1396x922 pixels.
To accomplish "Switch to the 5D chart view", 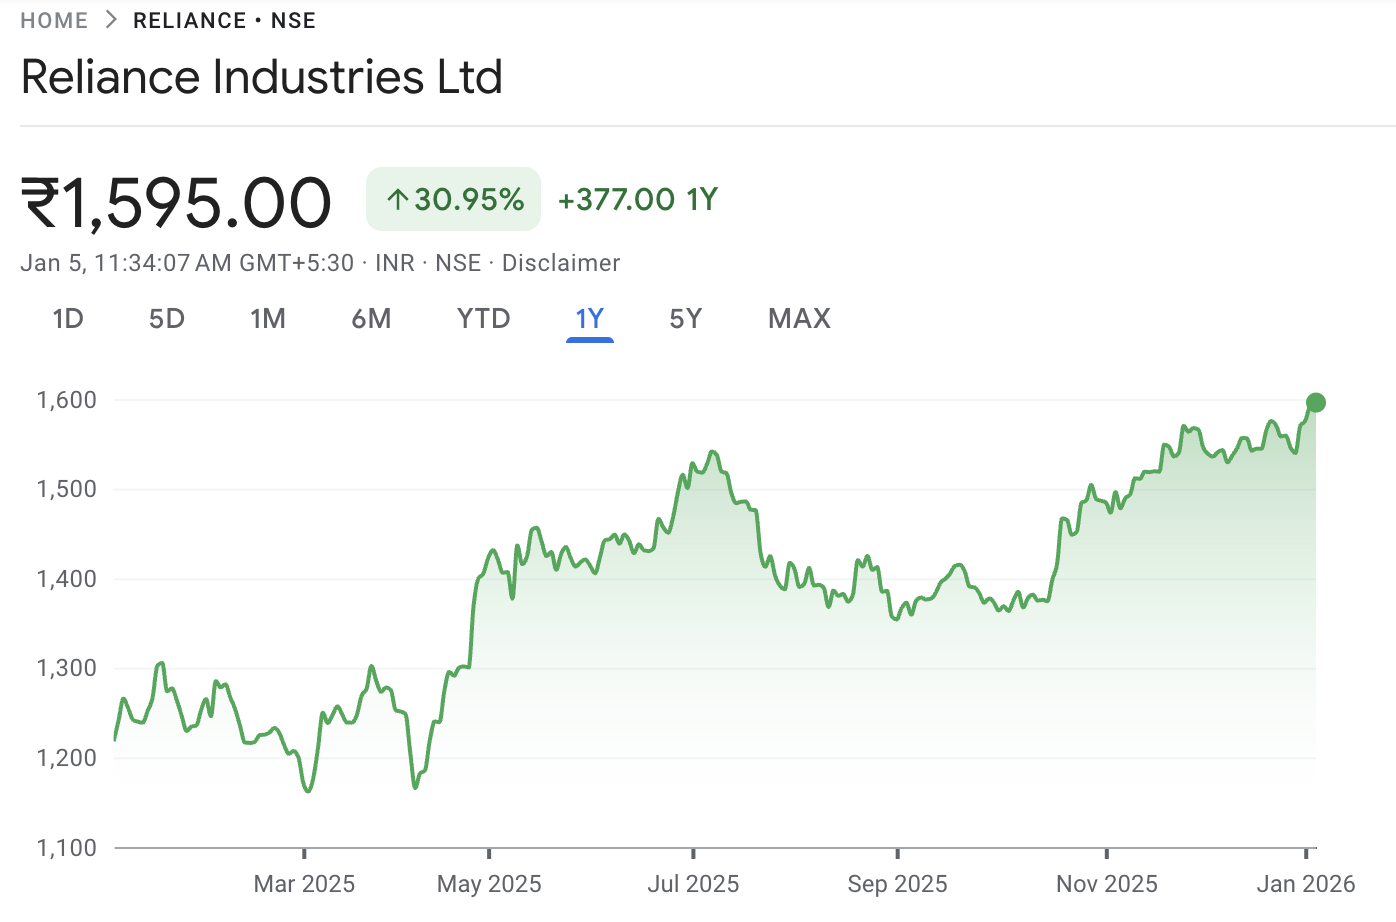I will click(166, 318).
